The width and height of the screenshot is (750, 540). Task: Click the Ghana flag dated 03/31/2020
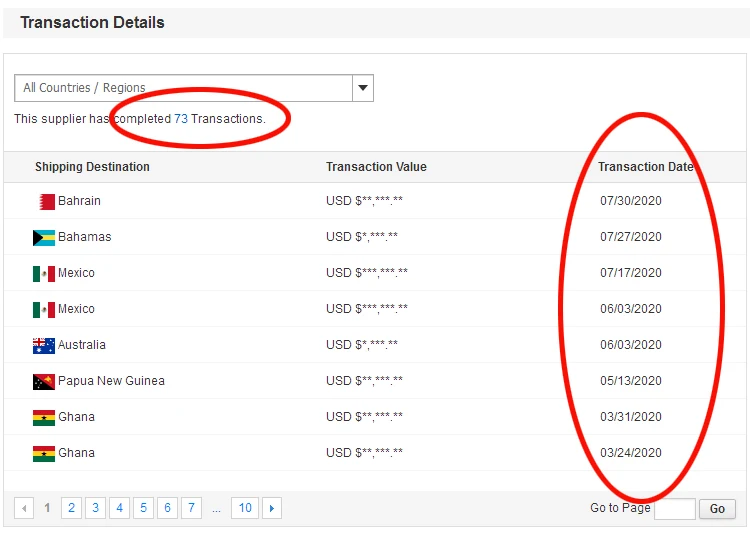pyautogui.click(x=44, y=418)
